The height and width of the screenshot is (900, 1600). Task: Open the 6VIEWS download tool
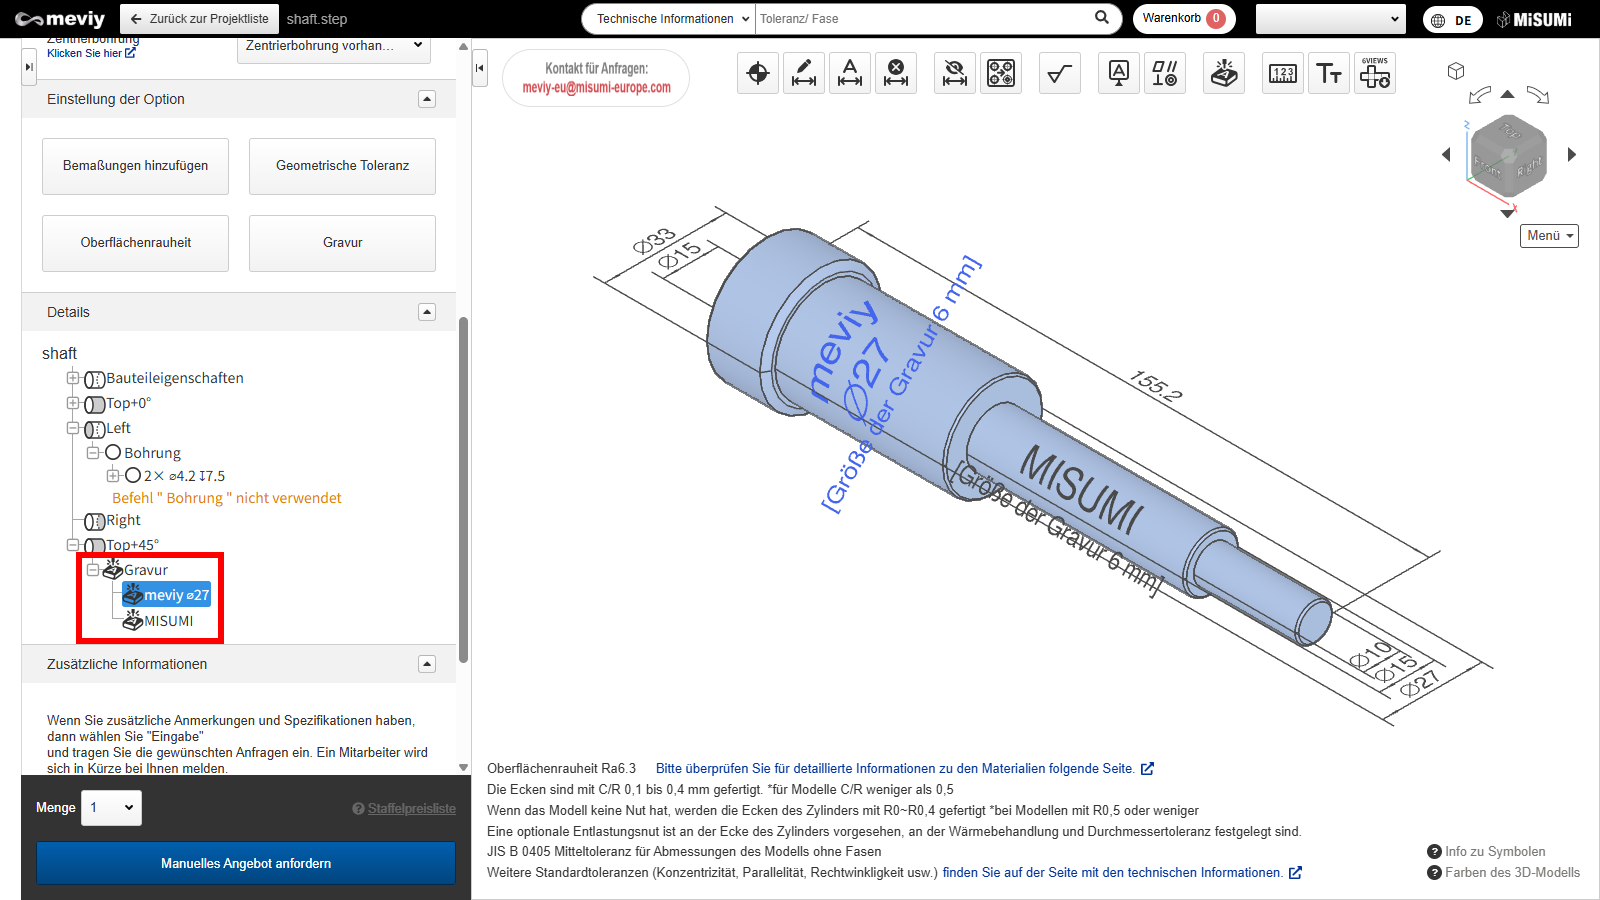click(x=1375, y=73)
